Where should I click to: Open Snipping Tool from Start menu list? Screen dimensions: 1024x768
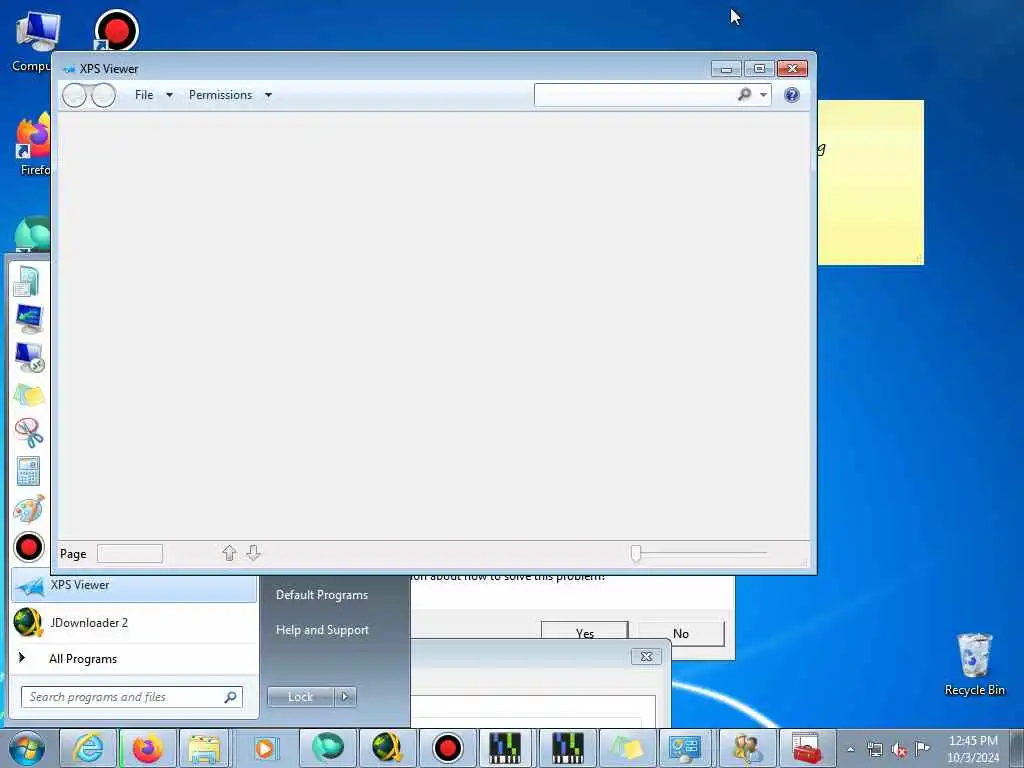(29, 433)
